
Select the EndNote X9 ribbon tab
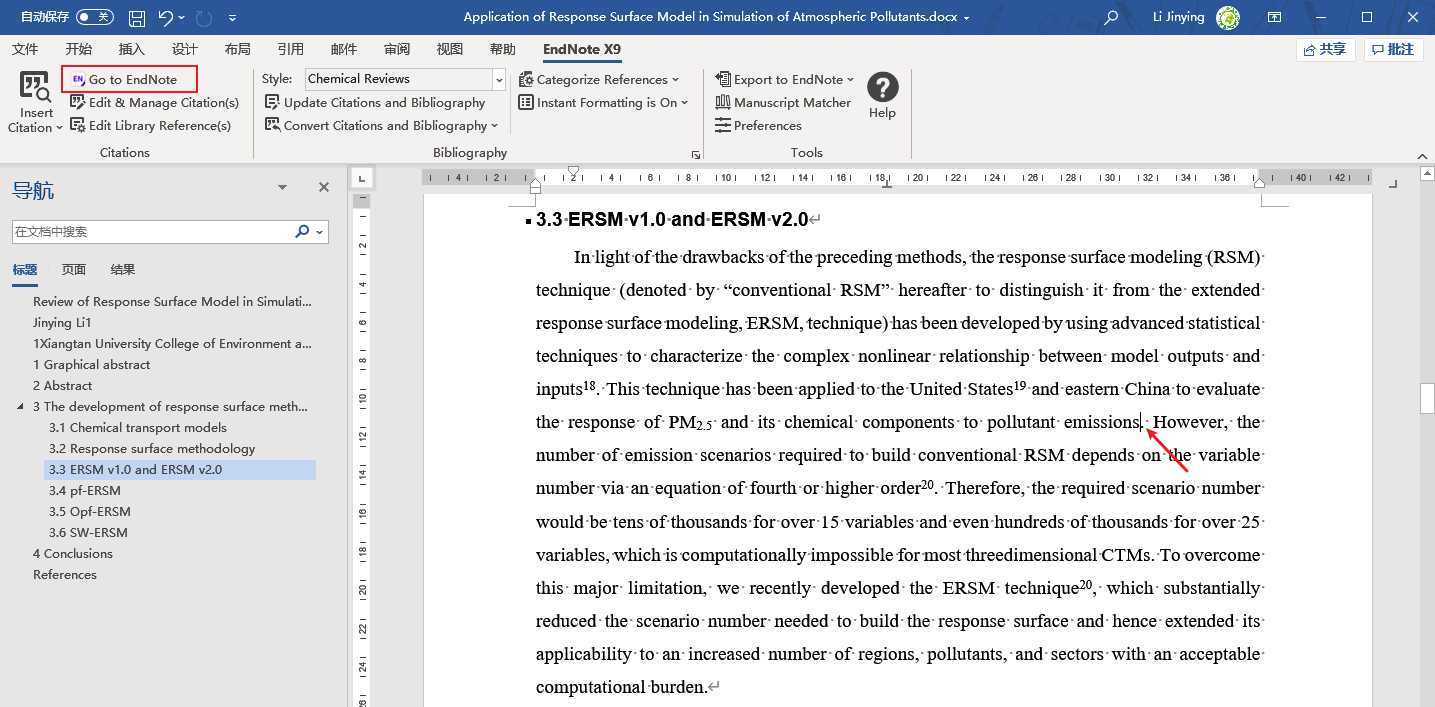(581, 49)
